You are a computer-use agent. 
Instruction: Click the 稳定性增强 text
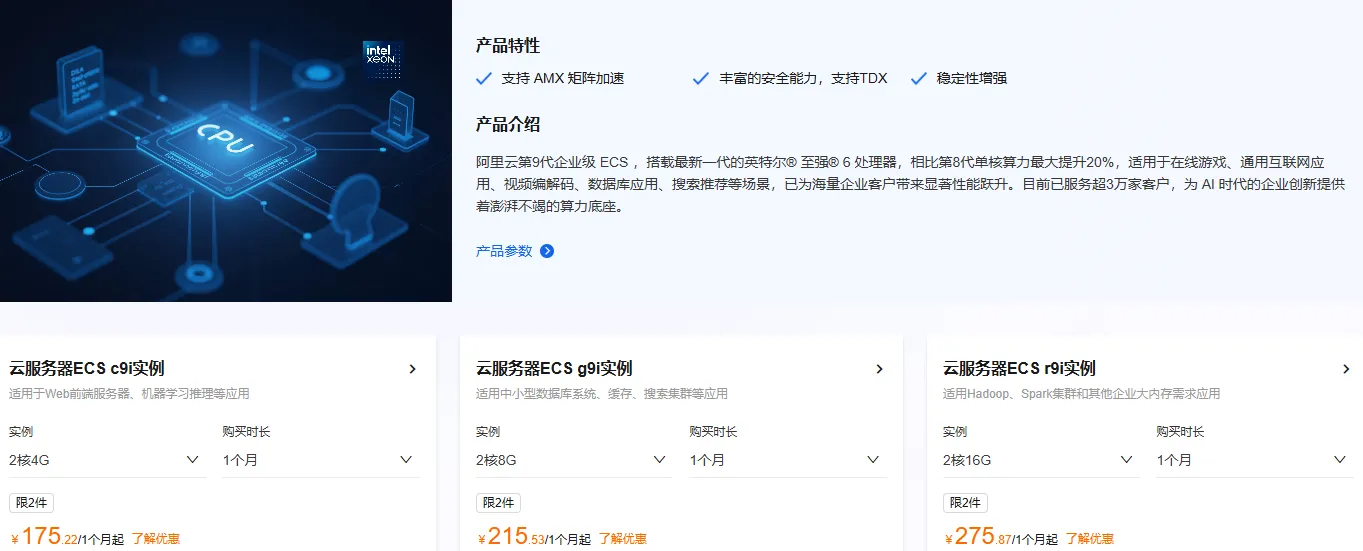point(972,78)
